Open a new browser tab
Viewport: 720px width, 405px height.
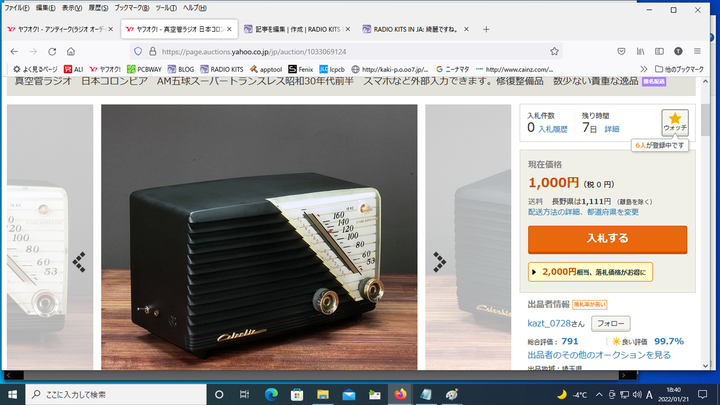tap(486, 29)
